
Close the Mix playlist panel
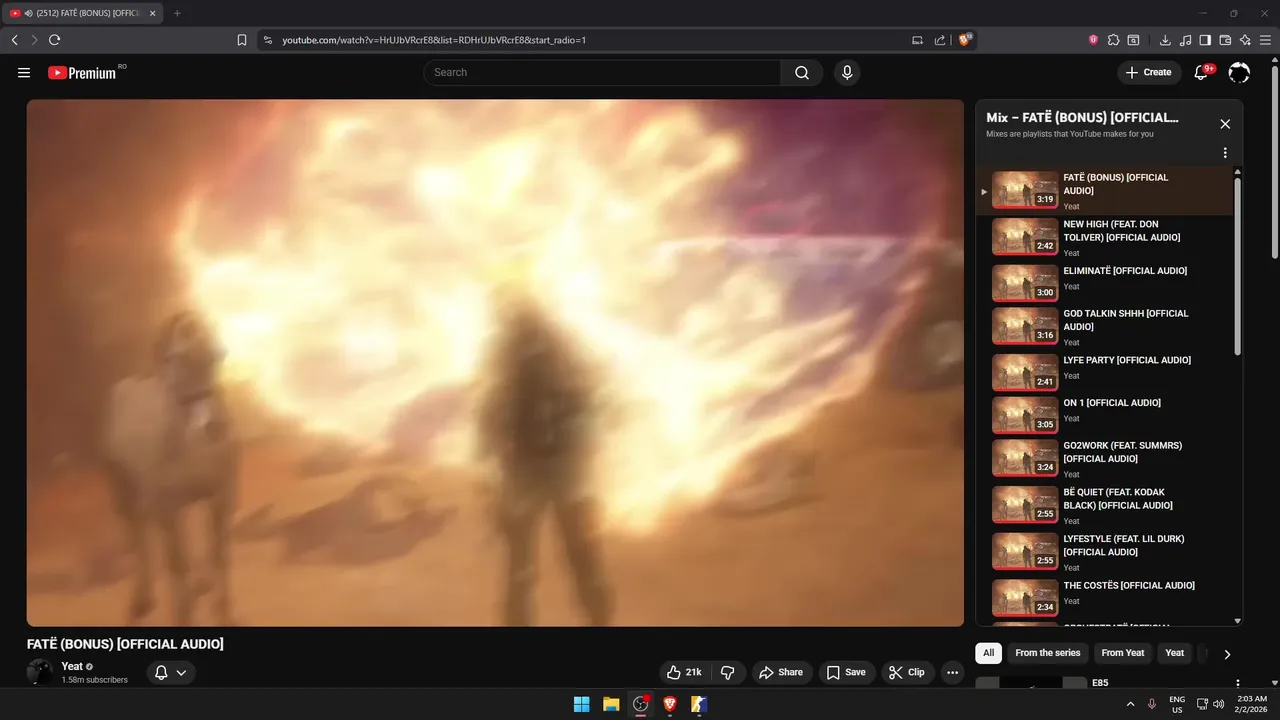pos(1225,124)
